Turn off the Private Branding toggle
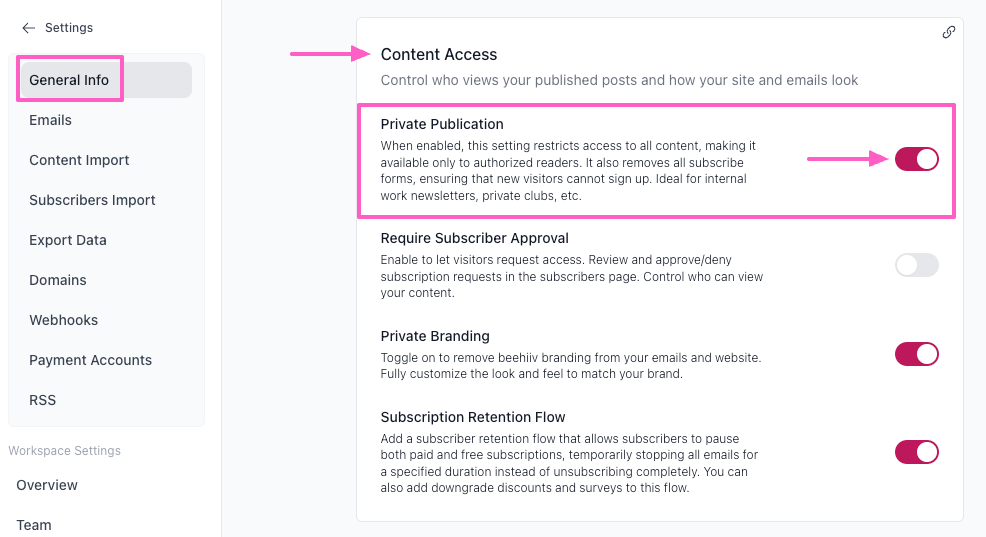Screen dimensions: 986x537 916,354
